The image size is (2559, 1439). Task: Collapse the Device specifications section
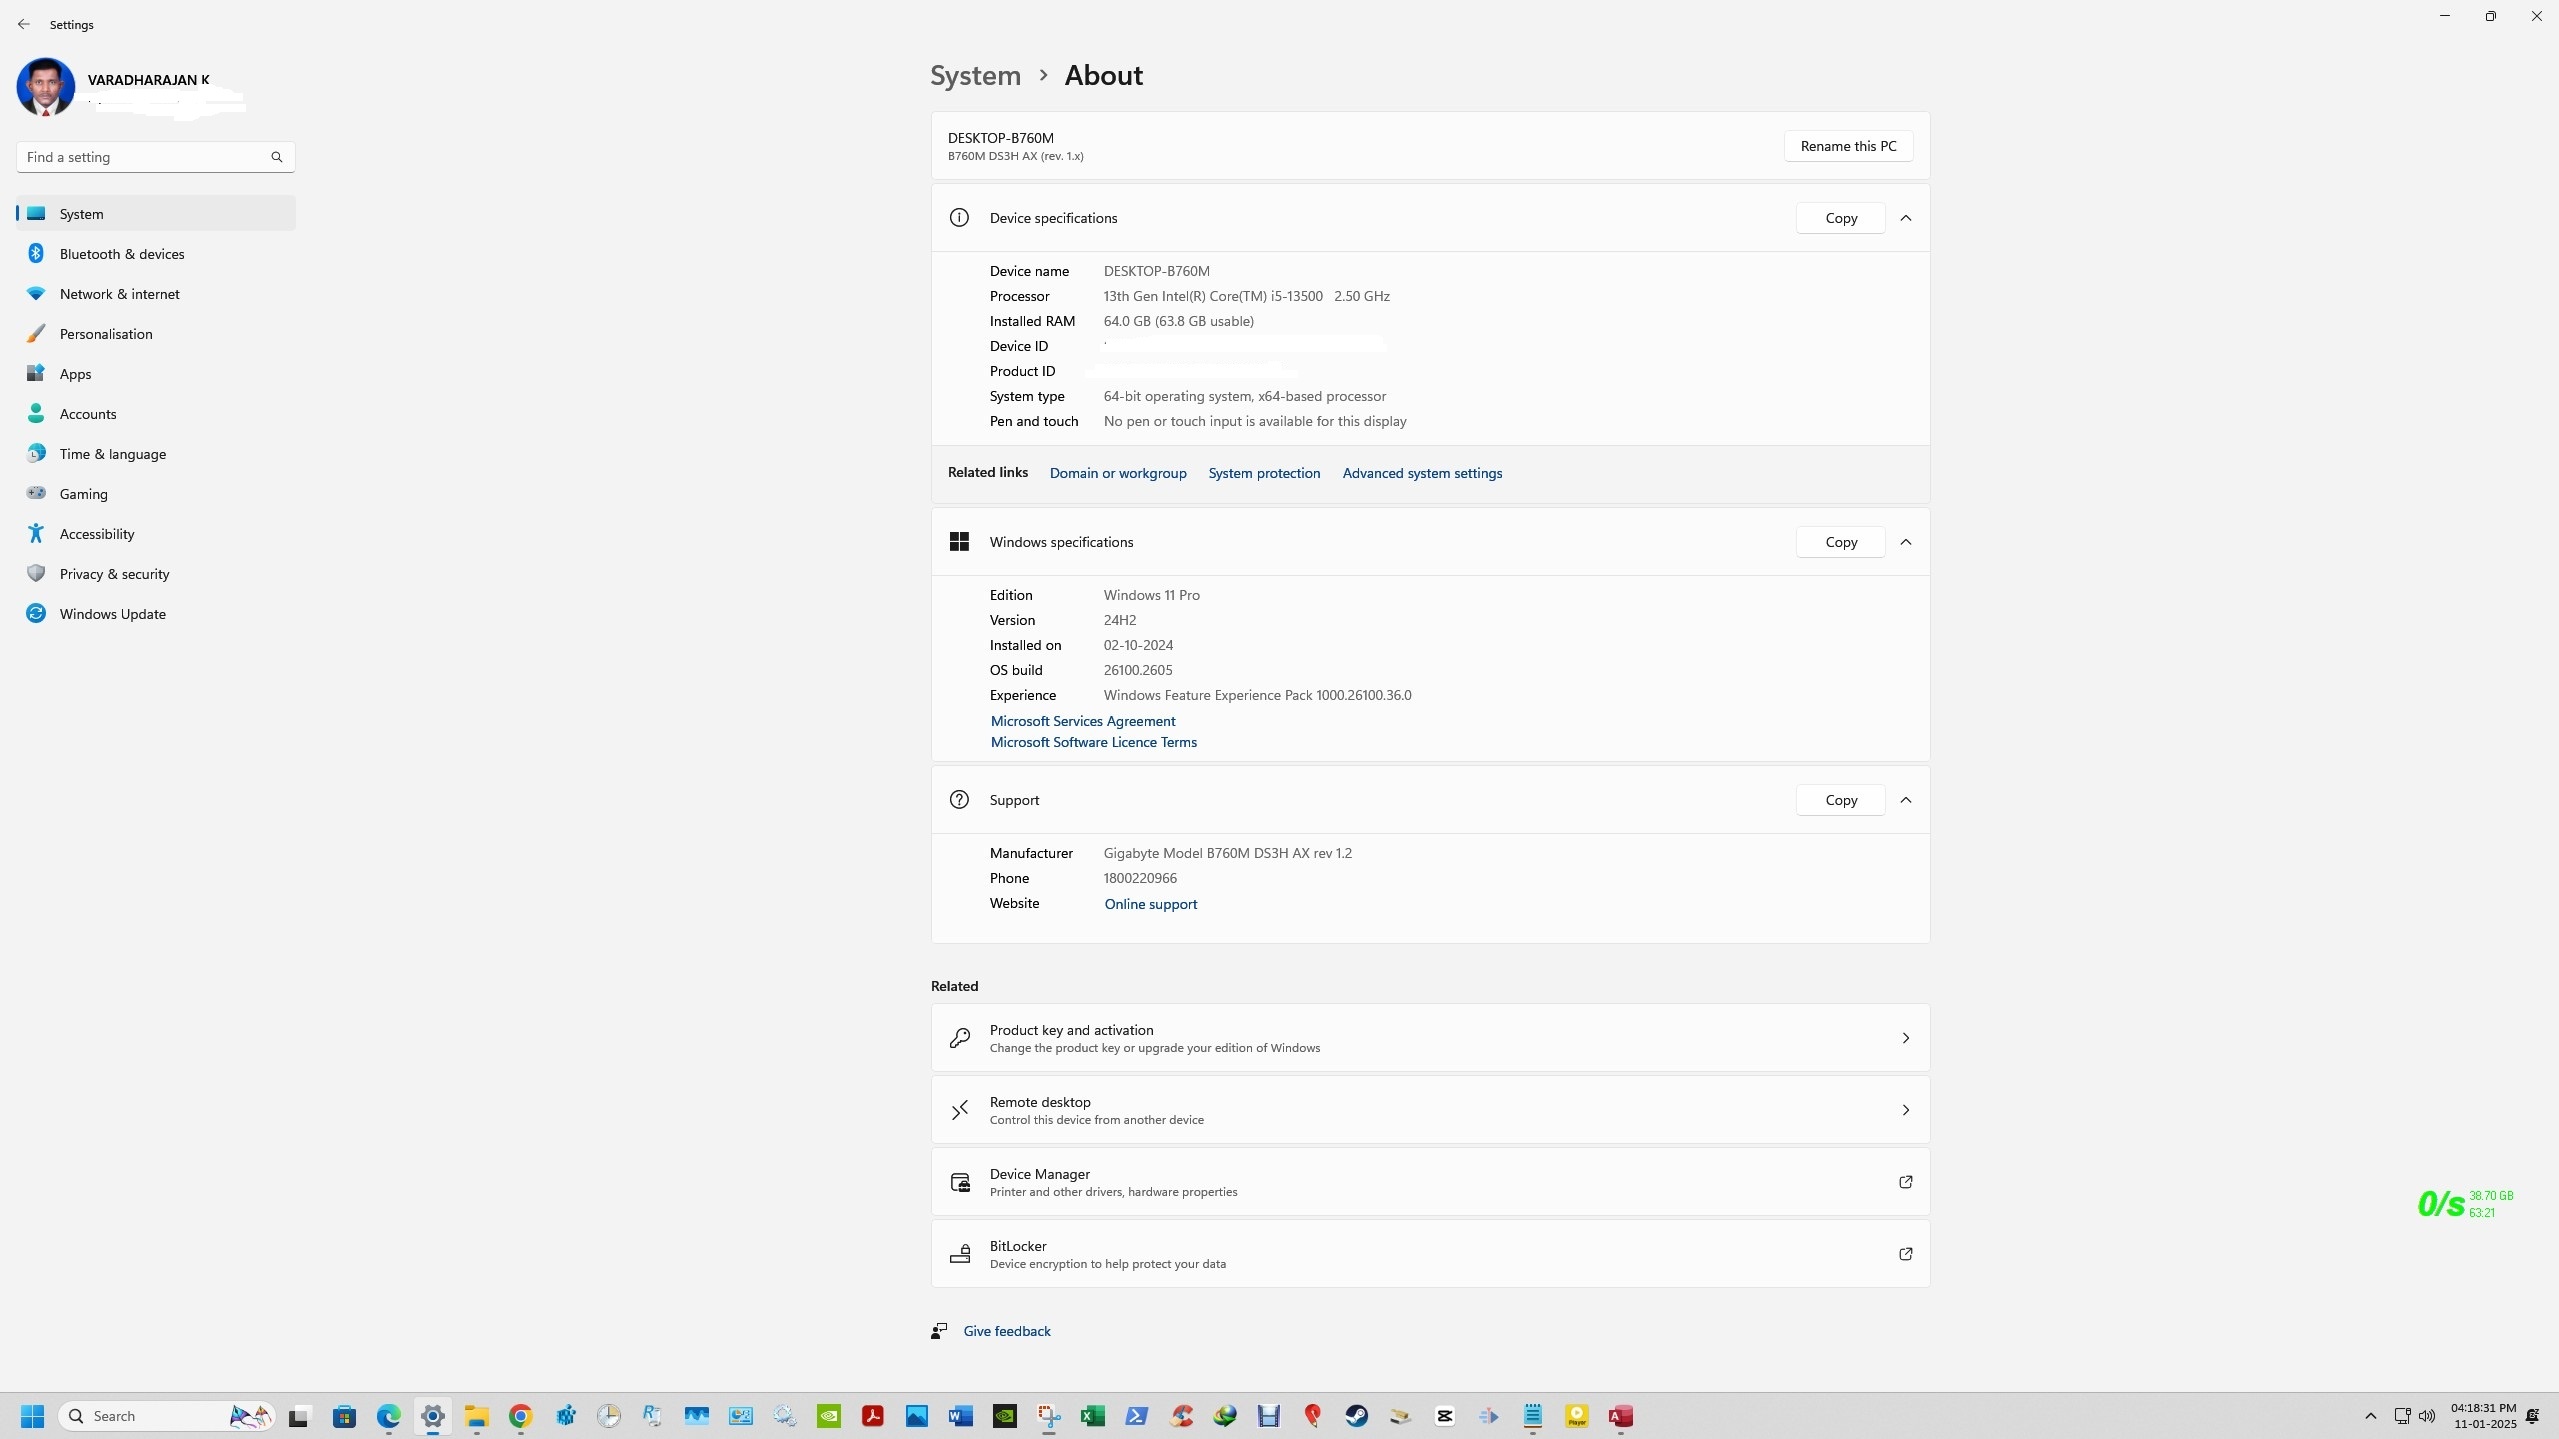pyautogui.click(x=1905, y=218)
